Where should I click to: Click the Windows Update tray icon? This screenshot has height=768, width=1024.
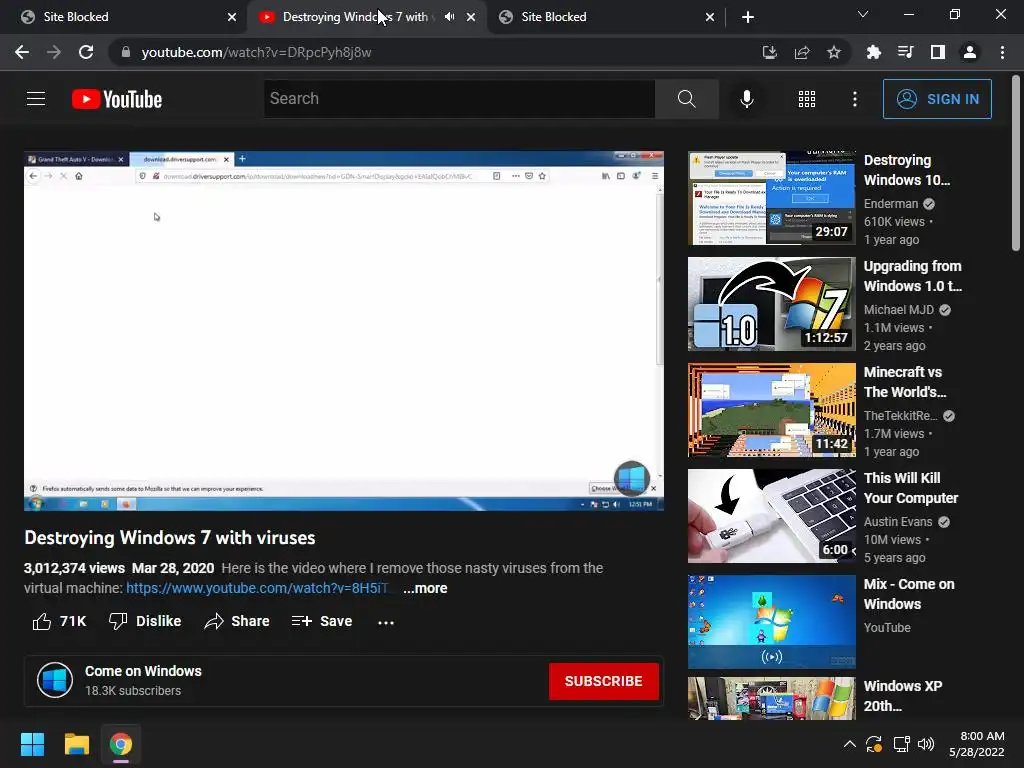click(x=874, y=744)
